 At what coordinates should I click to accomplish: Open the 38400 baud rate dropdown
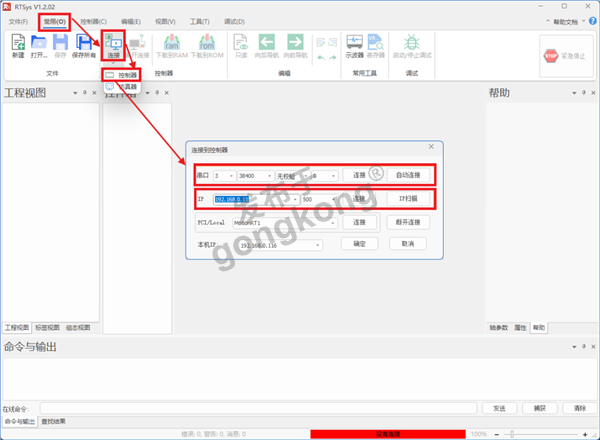(269, 176)
